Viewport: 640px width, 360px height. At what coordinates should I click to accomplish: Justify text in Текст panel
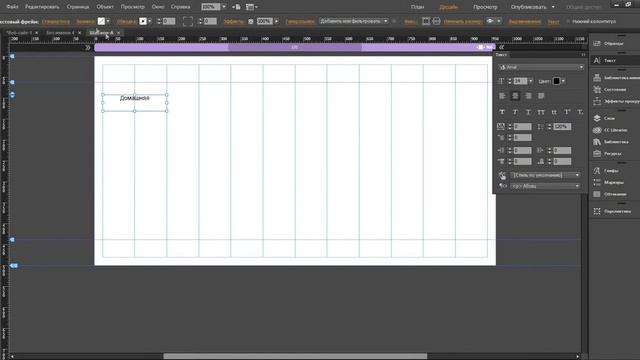coord(541,96)
